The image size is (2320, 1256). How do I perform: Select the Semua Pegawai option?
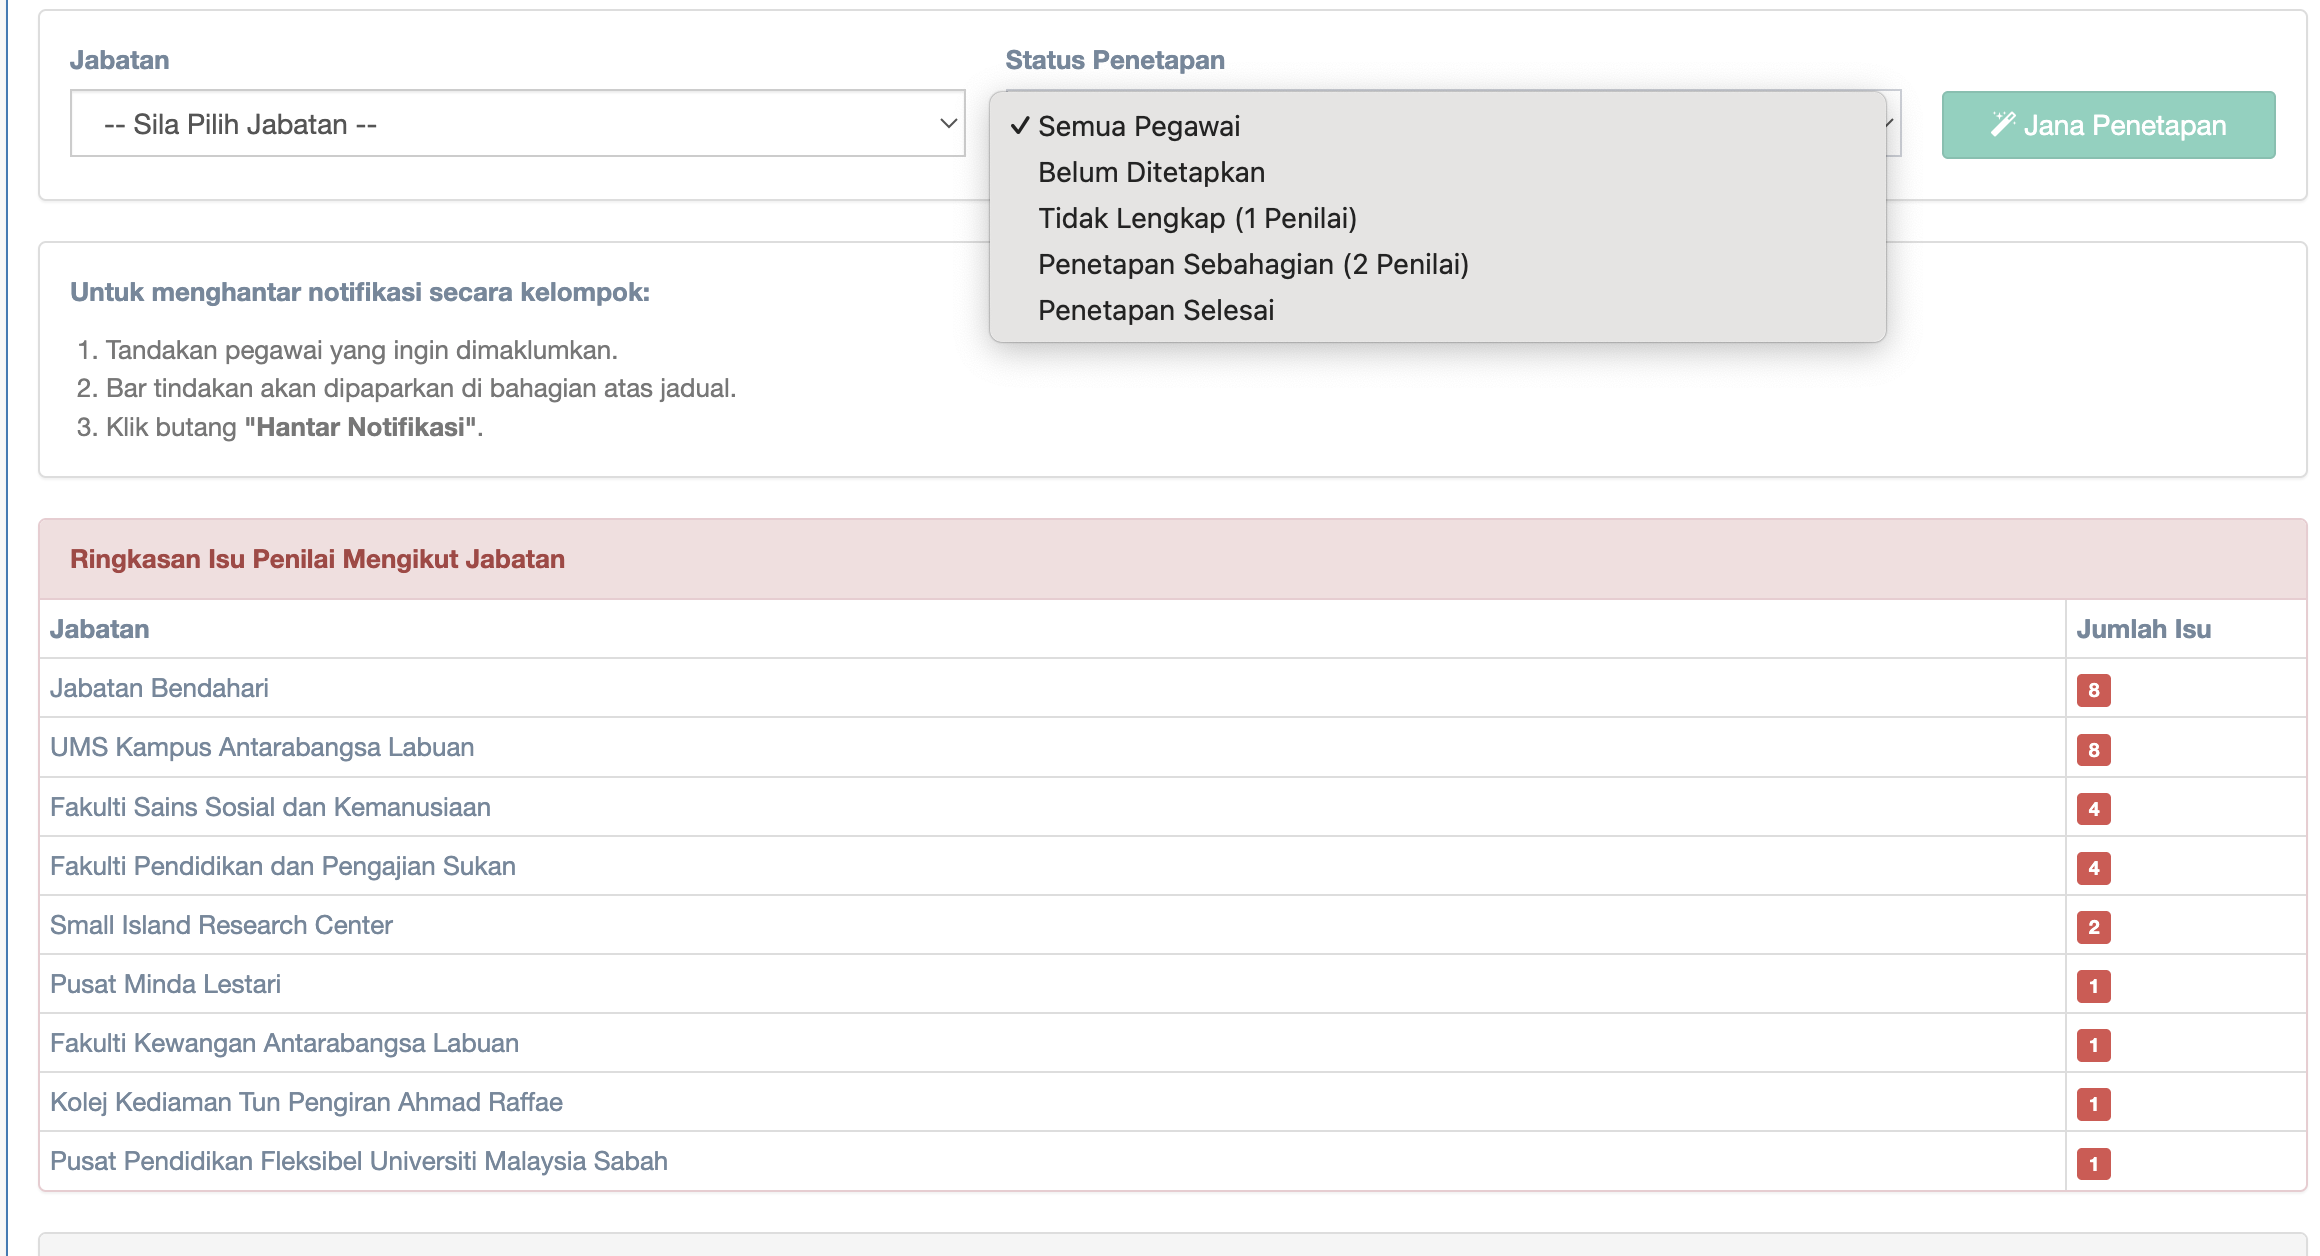[1138, 126]
